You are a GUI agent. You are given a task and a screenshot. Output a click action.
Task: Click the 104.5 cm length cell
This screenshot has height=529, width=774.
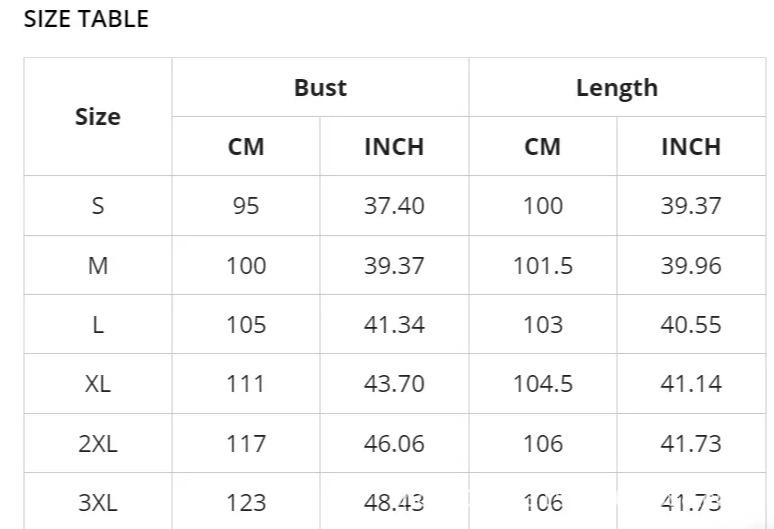[x=543, y=384]
